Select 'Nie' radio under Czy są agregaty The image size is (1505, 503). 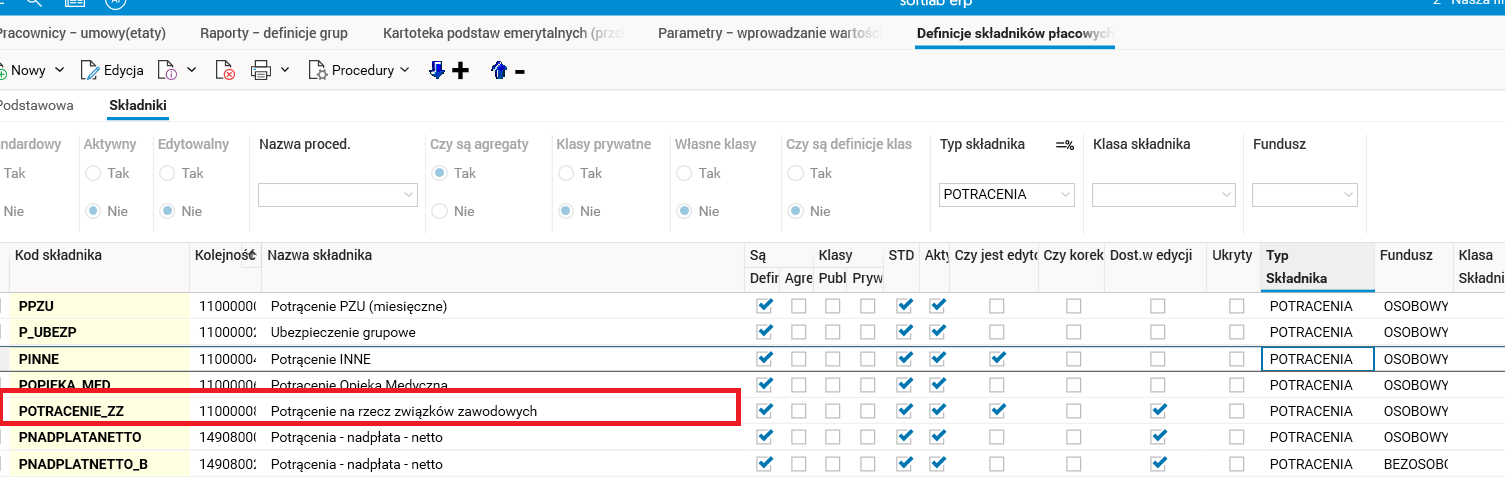pyautogui.click(x=440, y=211)
